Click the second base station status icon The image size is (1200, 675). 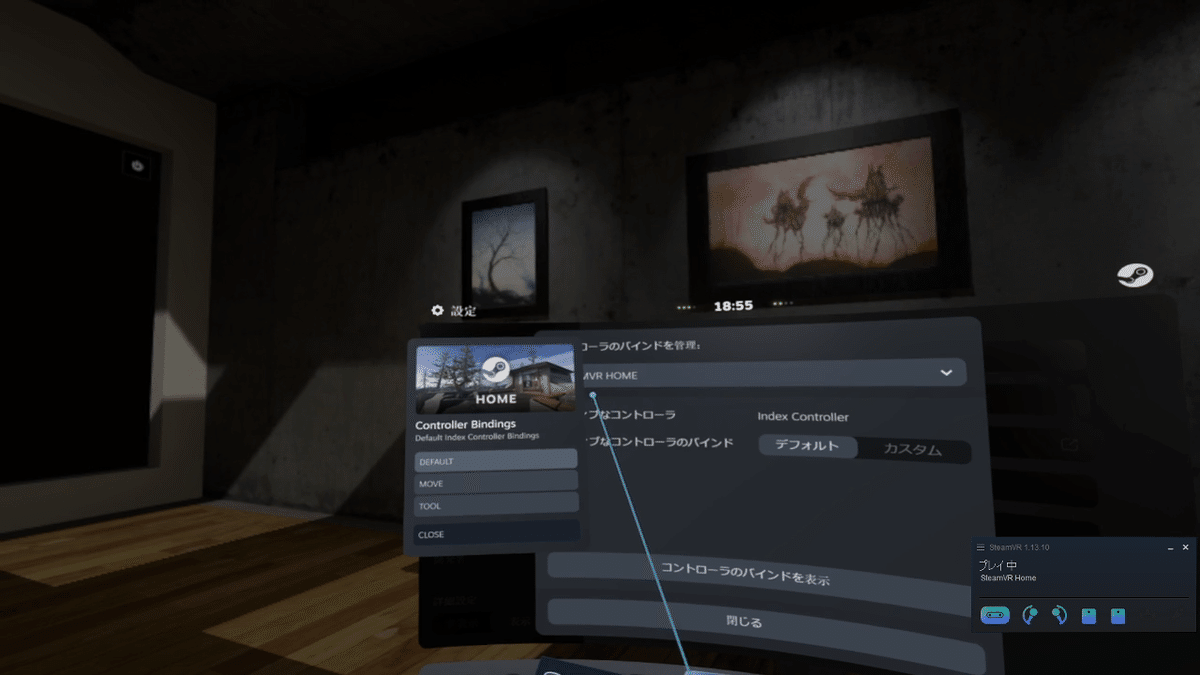tap(1118, 616)
